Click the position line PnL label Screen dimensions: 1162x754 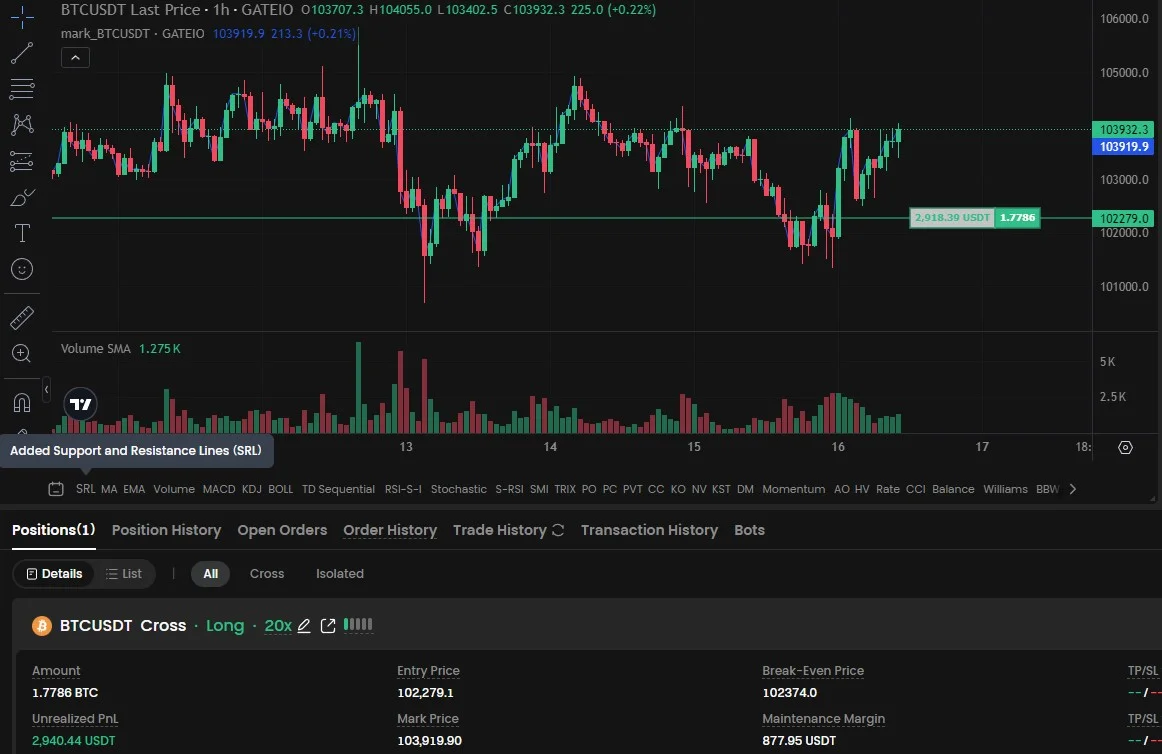pos(952,217)
